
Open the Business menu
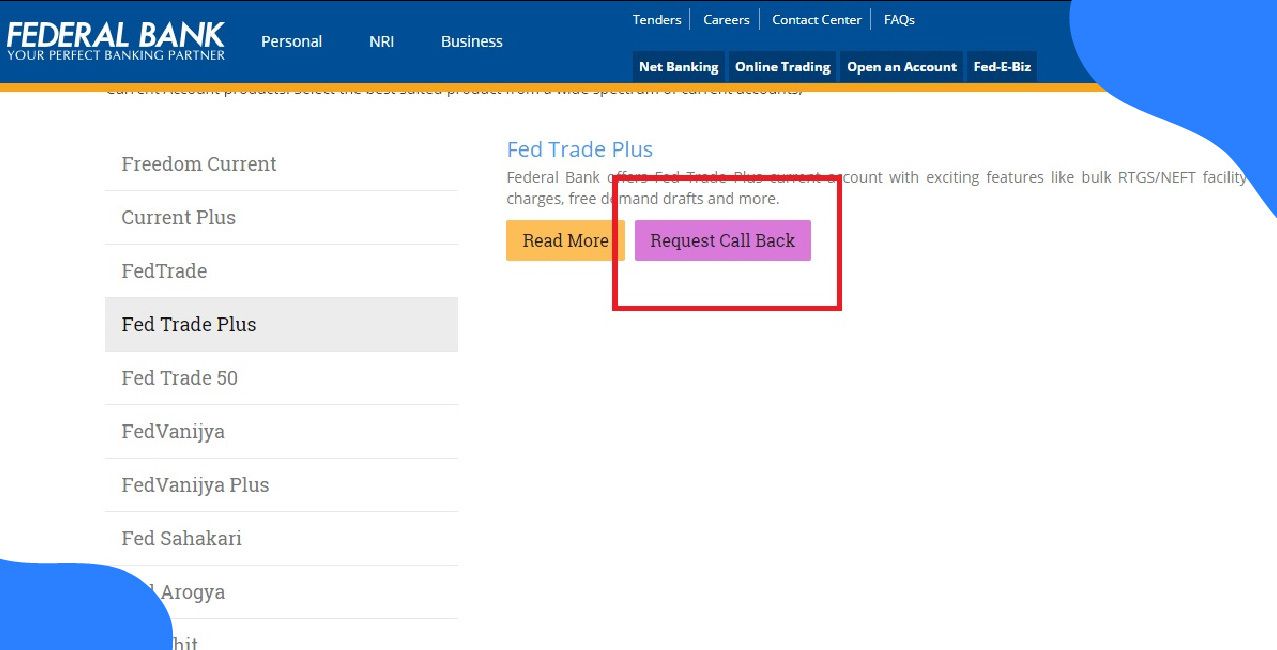coord(471,42)
